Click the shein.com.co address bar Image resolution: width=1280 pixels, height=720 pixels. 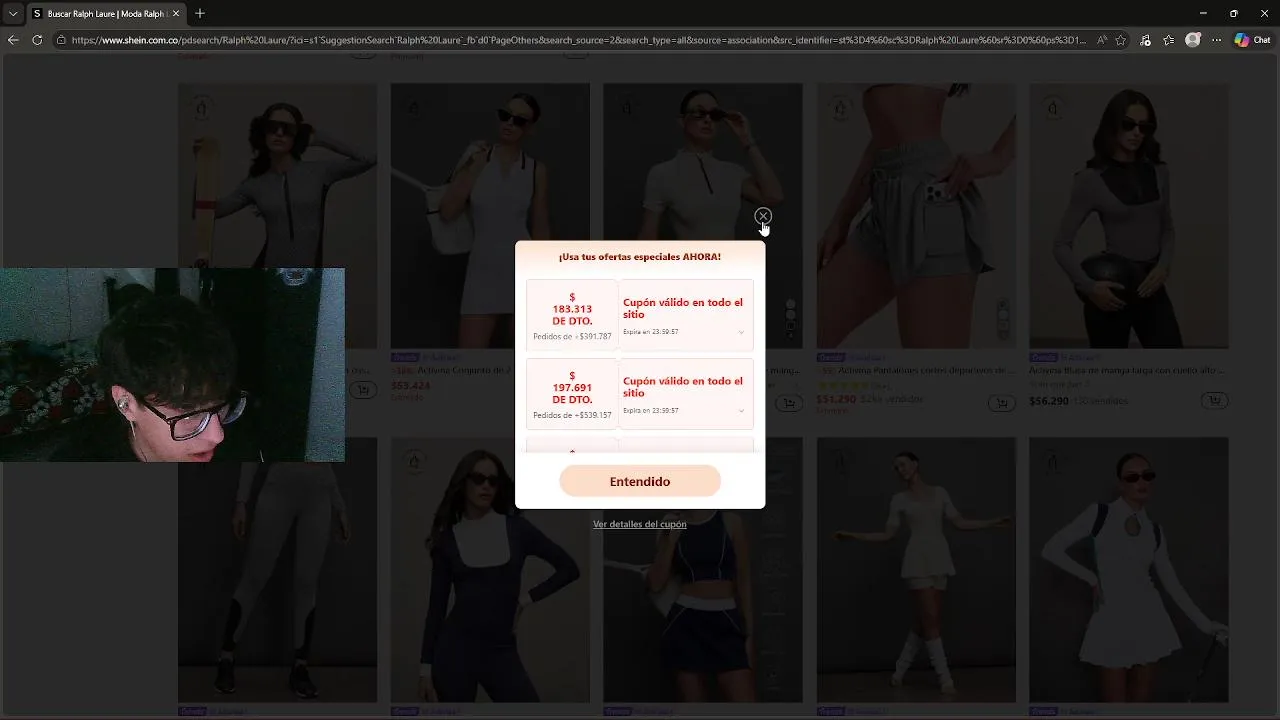(578, 40)
